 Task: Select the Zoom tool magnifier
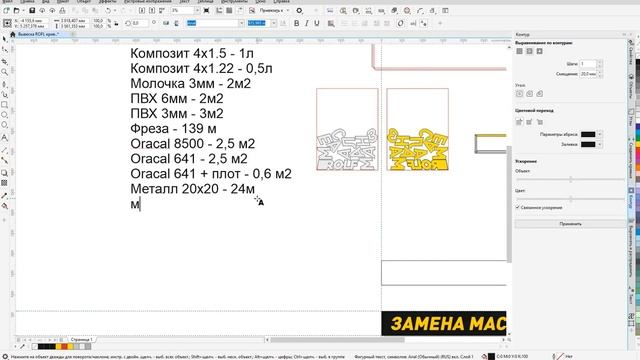tap(4, 72)
